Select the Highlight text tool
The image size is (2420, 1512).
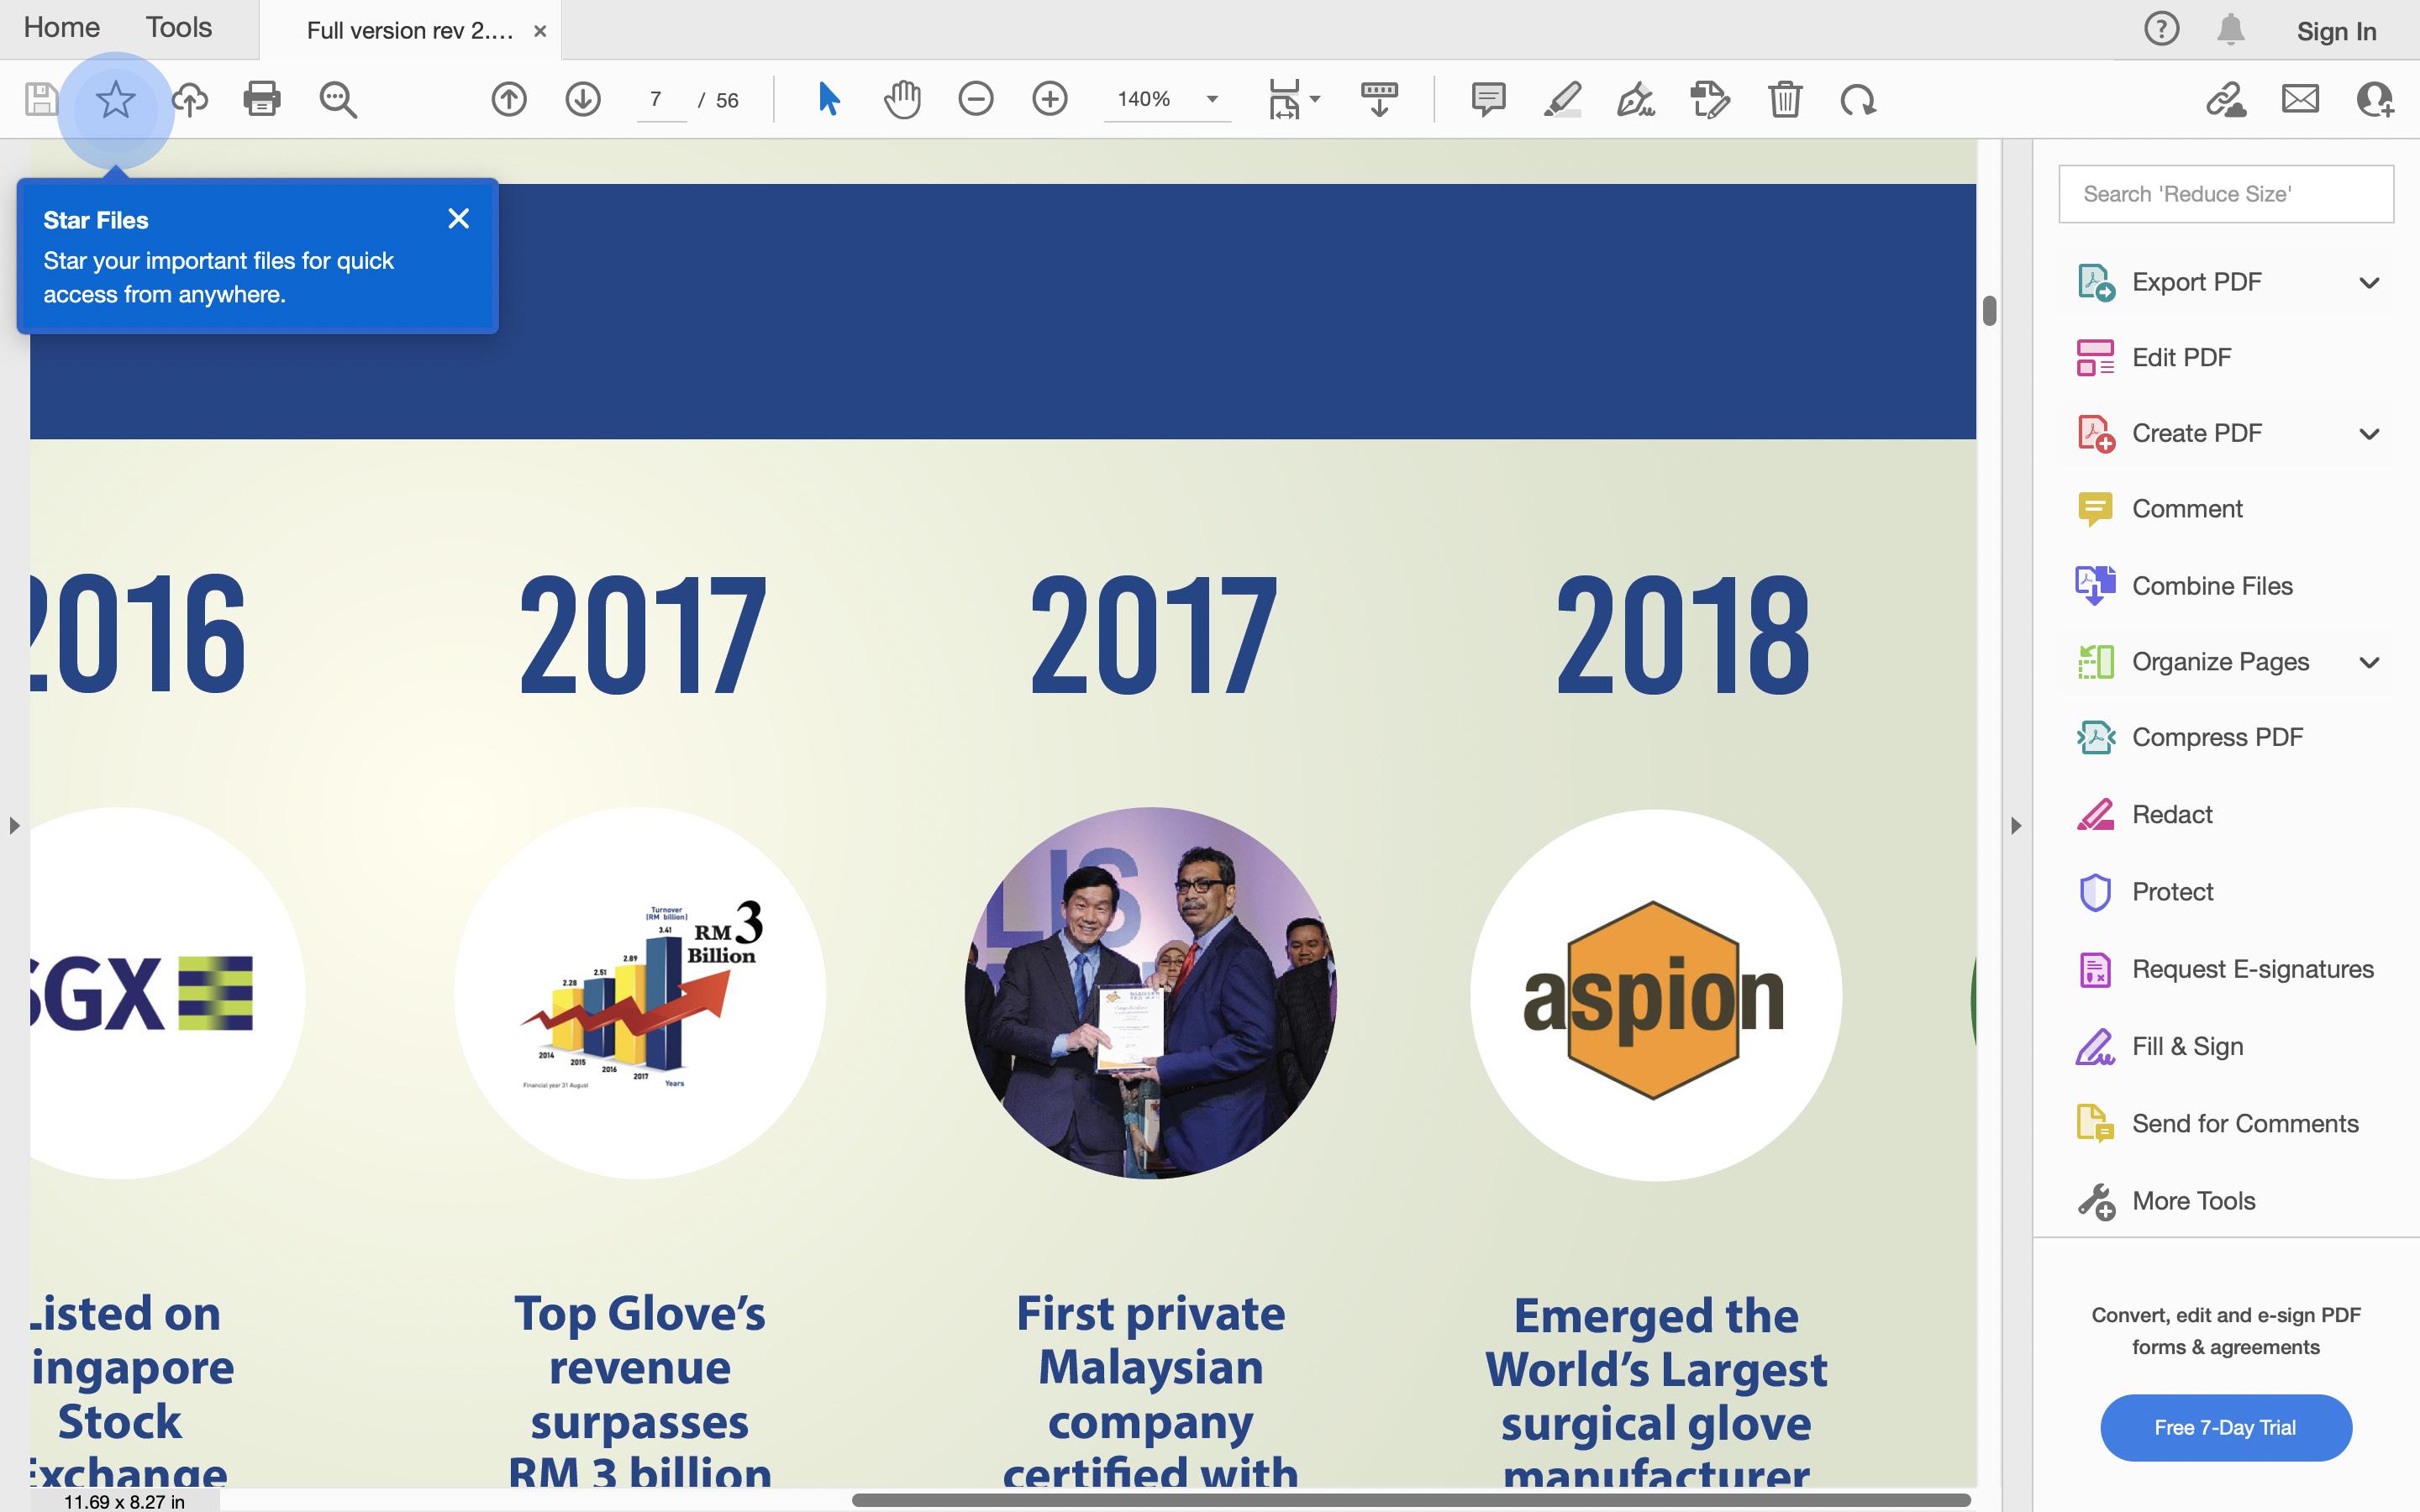pyautogui.click(x=1562, y=99)
